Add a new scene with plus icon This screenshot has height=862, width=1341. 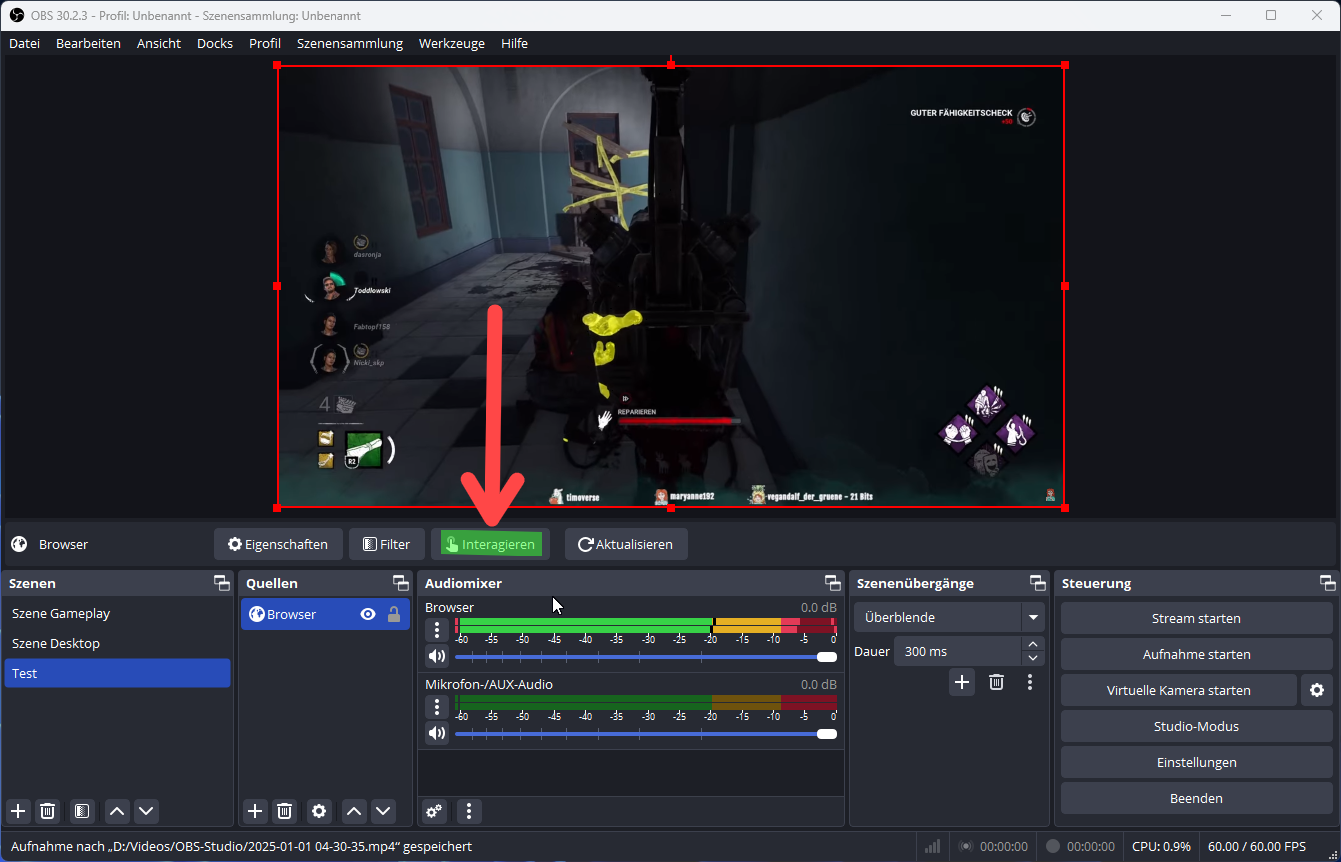pyautogui.click(x=17, y=811)
